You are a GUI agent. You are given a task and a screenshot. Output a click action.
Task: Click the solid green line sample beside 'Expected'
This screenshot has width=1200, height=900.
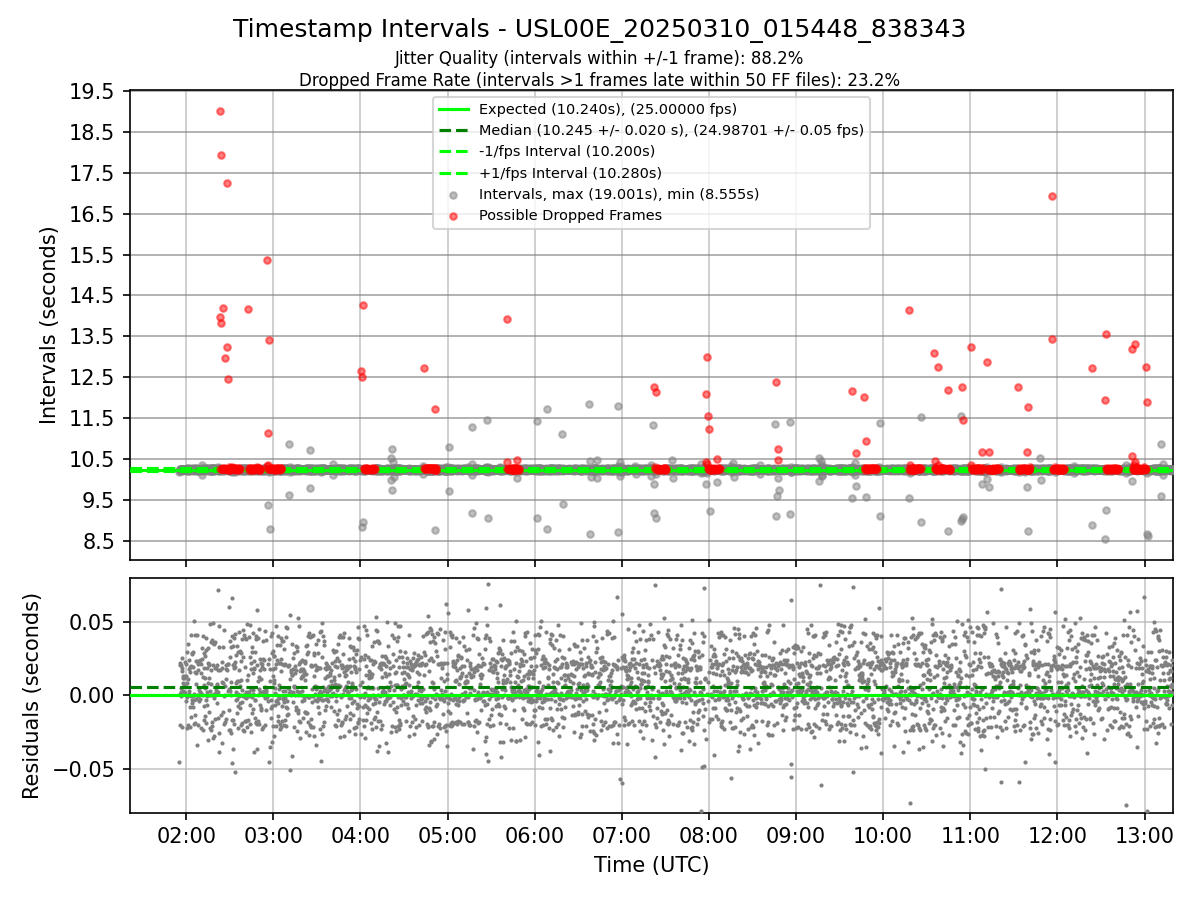(x=454, y=109)
